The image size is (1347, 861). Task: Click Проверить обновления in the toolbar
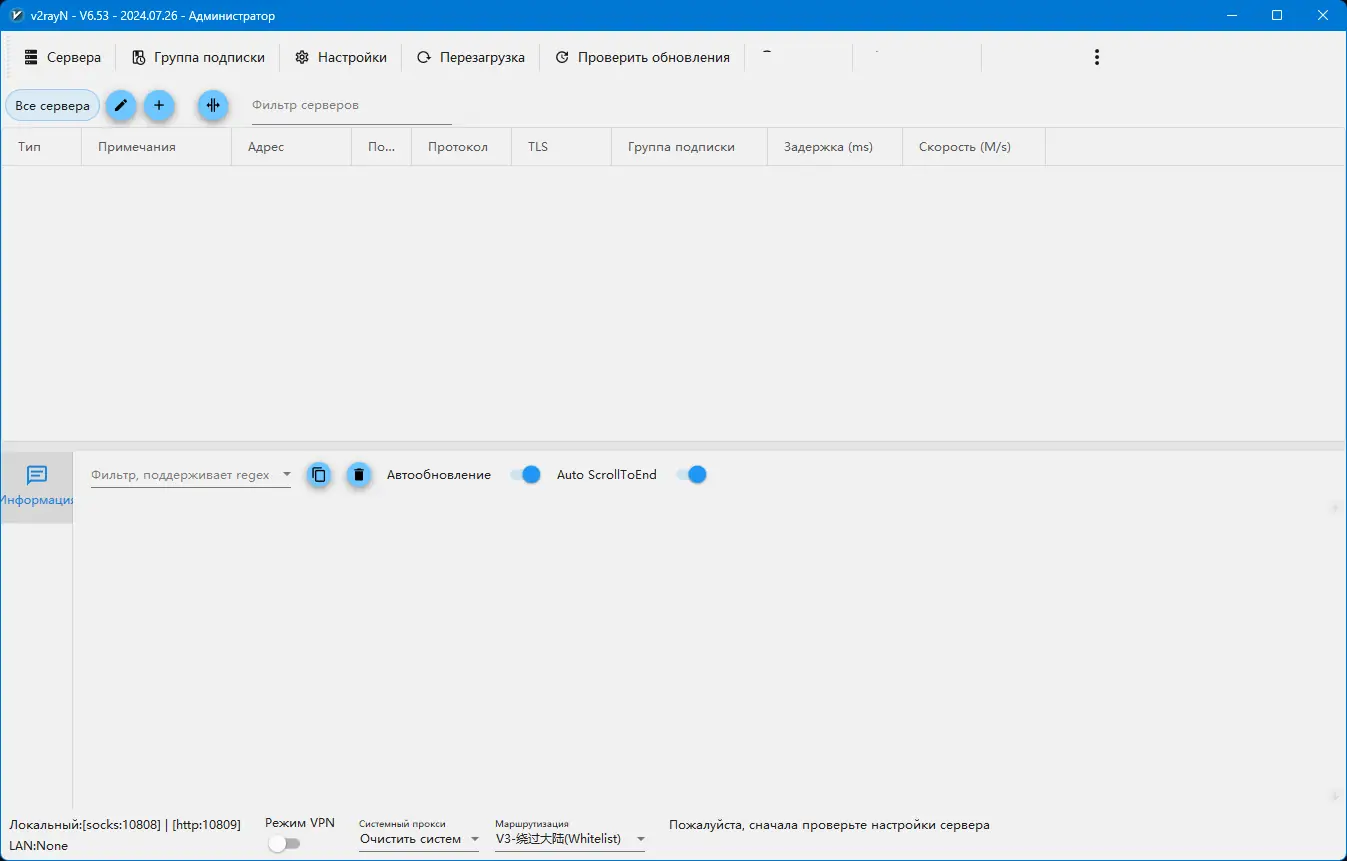pyautogui.click(x=643, y=57)
